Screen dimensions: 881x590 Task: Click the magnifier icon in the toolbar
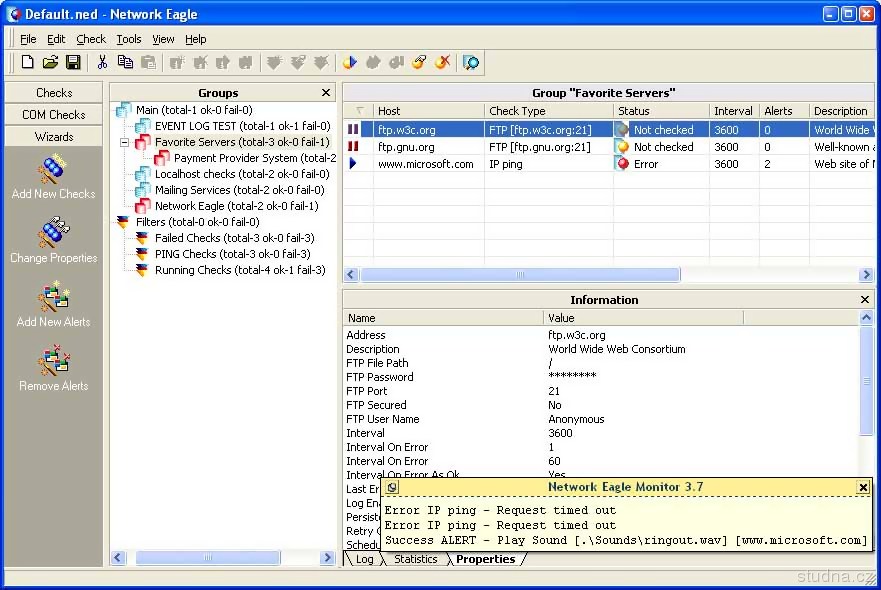[471, 62]
